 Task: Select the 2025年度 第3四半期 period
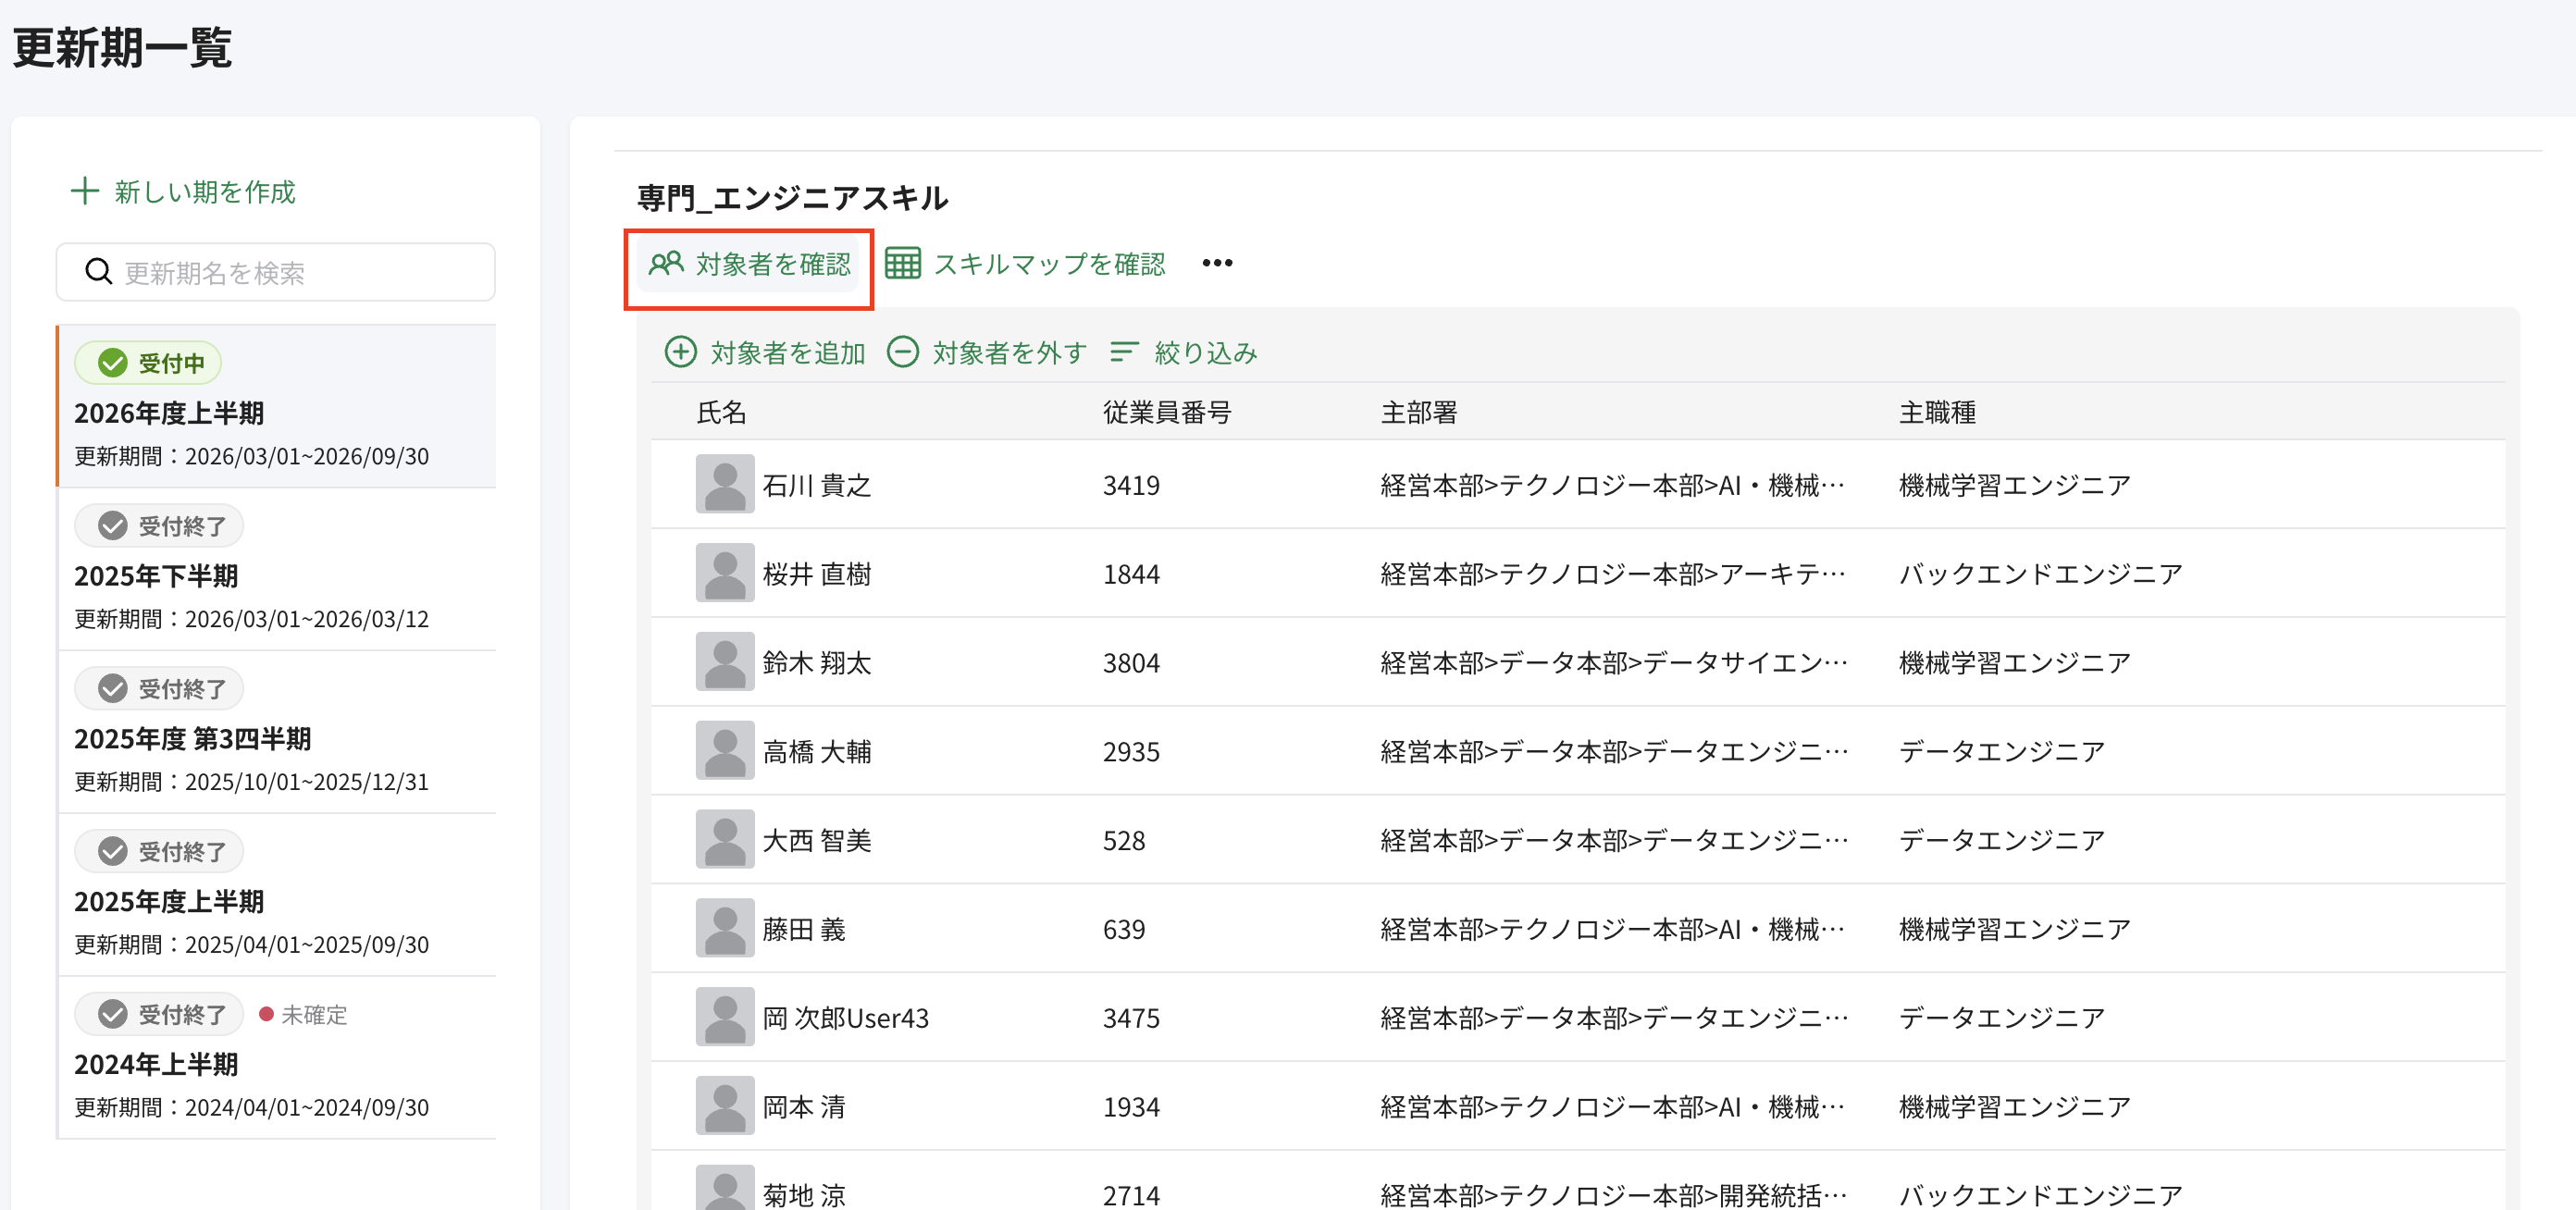tap(277, 732)
